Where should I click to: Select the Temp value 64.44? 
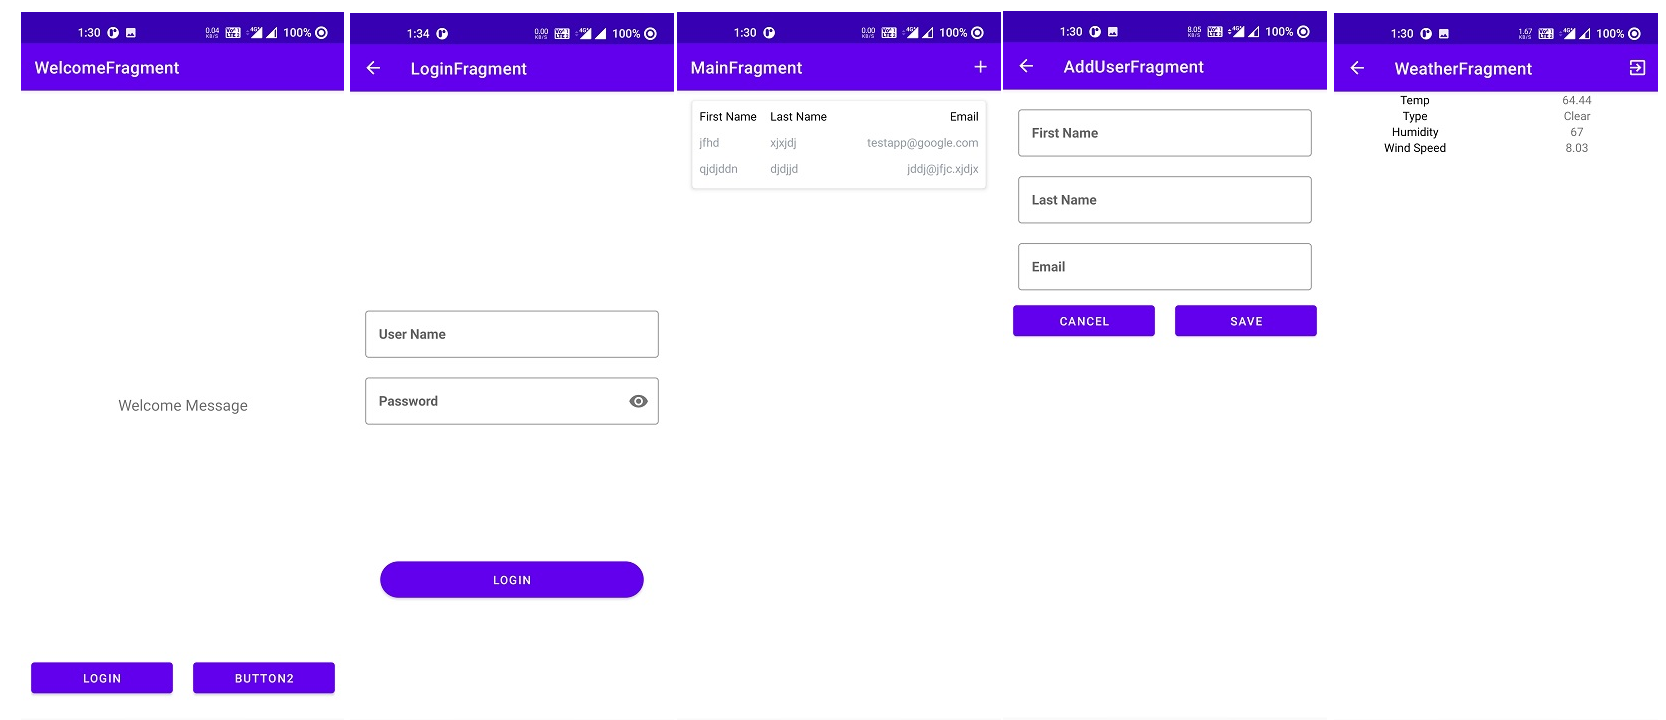(1577, 100)
